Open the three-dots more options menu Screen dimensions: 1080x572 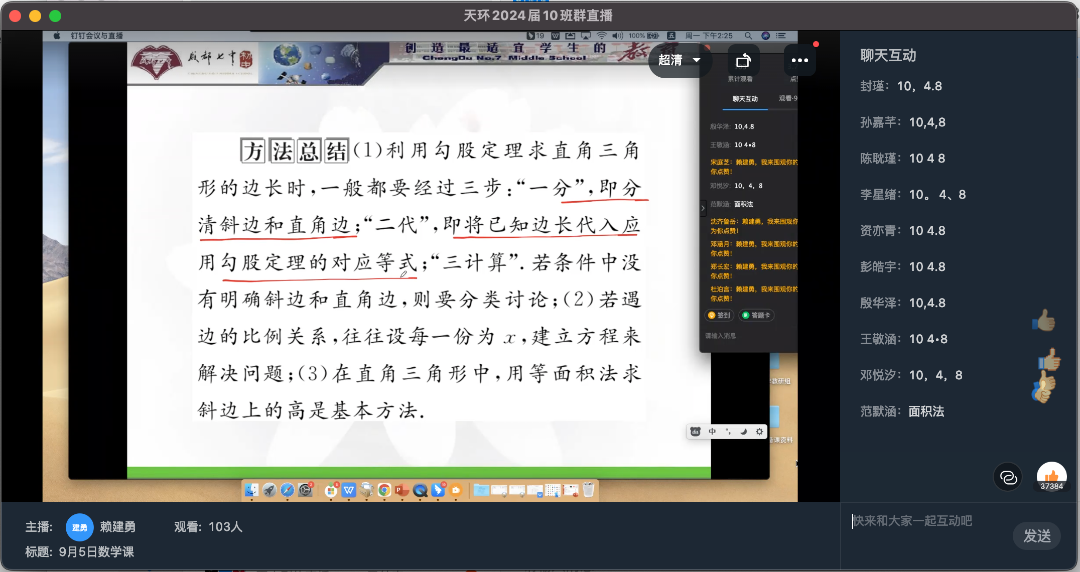coord(800,61)
